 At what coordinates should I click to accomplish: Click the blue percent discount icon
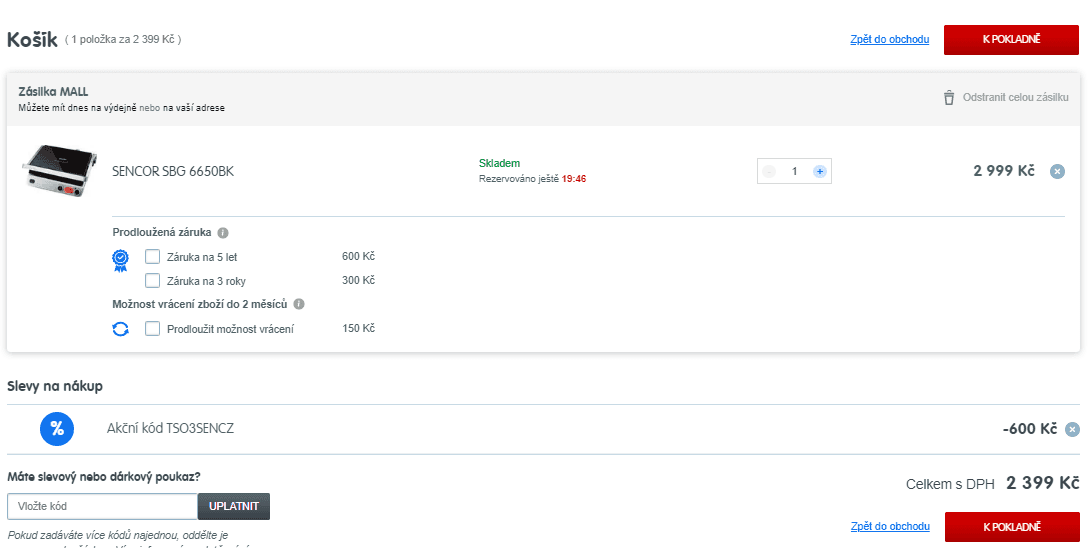(57, 429)
